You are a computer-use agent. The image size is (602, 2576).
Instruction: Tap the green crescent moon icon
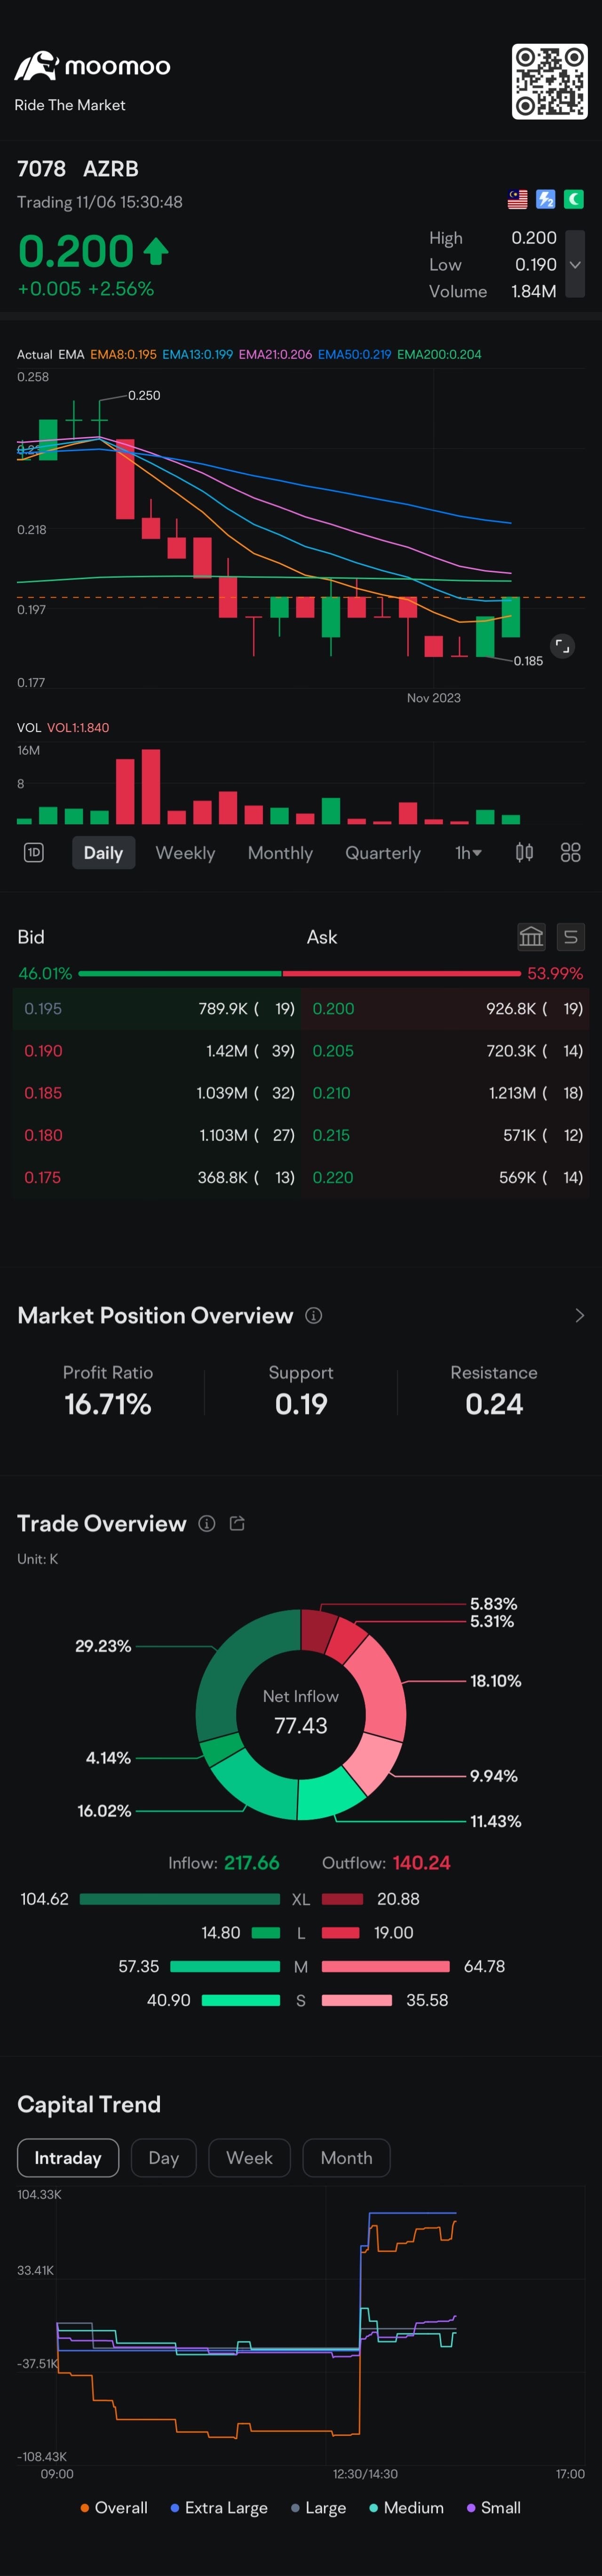(x=574, y=199)
